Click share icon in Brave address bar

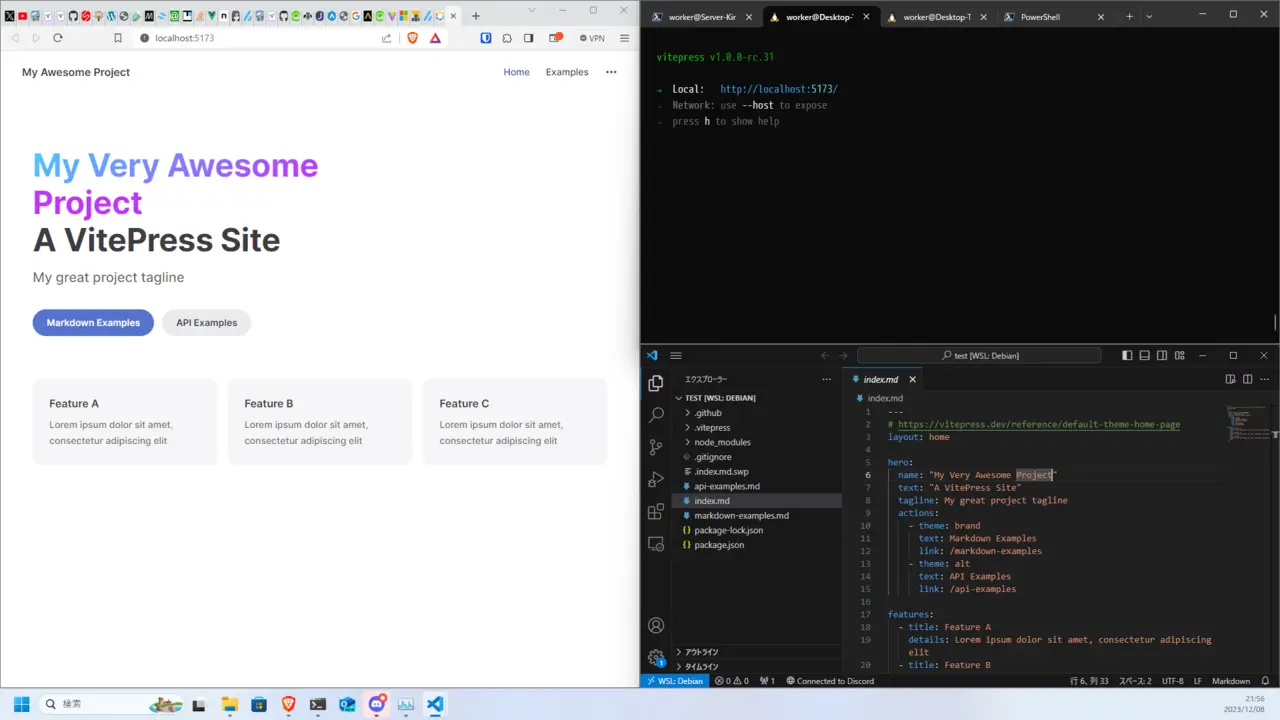387,38
